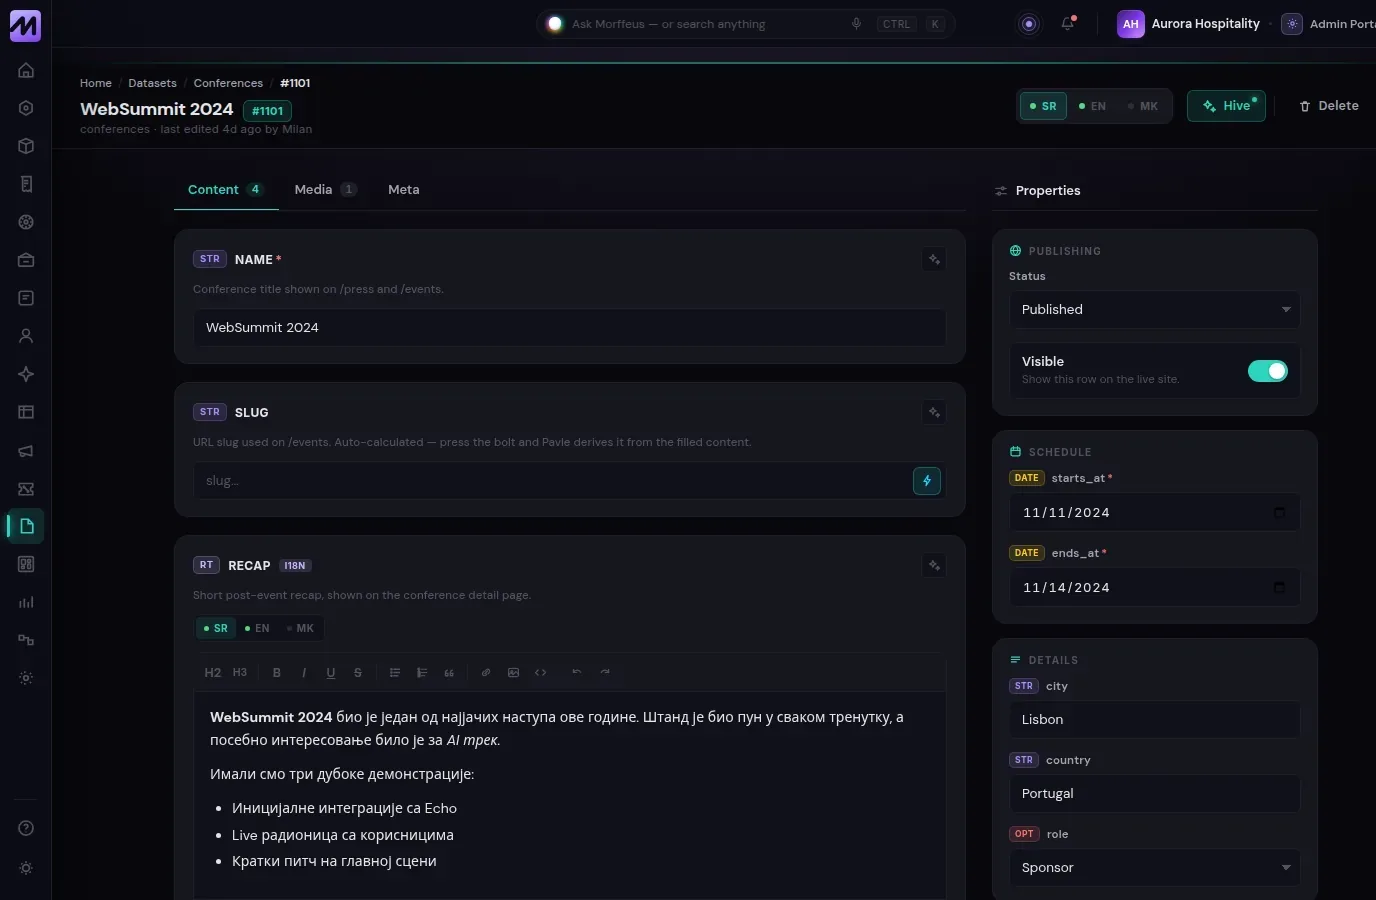
Task: Insert bulleted list in the recap editor
Action: pos(395,673)
